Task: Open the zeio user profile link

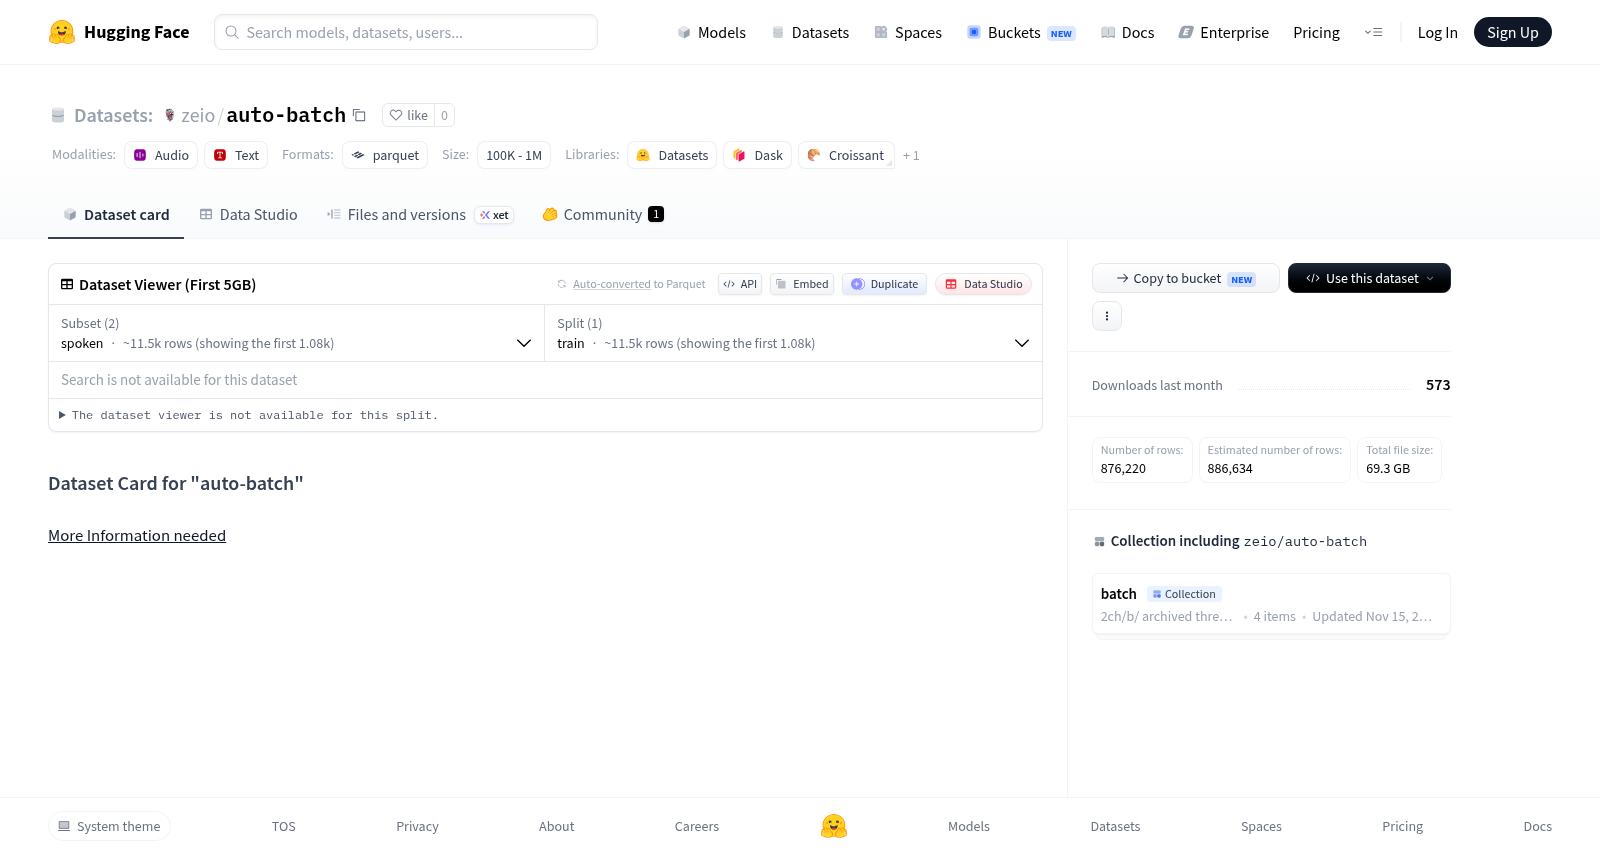Action: click(x=198, y=116)
